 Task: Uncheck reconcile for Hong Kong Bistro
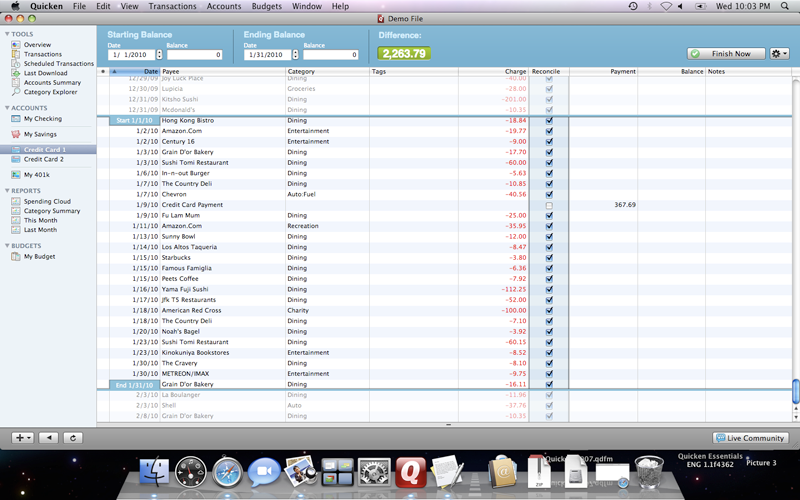(x=549, y=121)
